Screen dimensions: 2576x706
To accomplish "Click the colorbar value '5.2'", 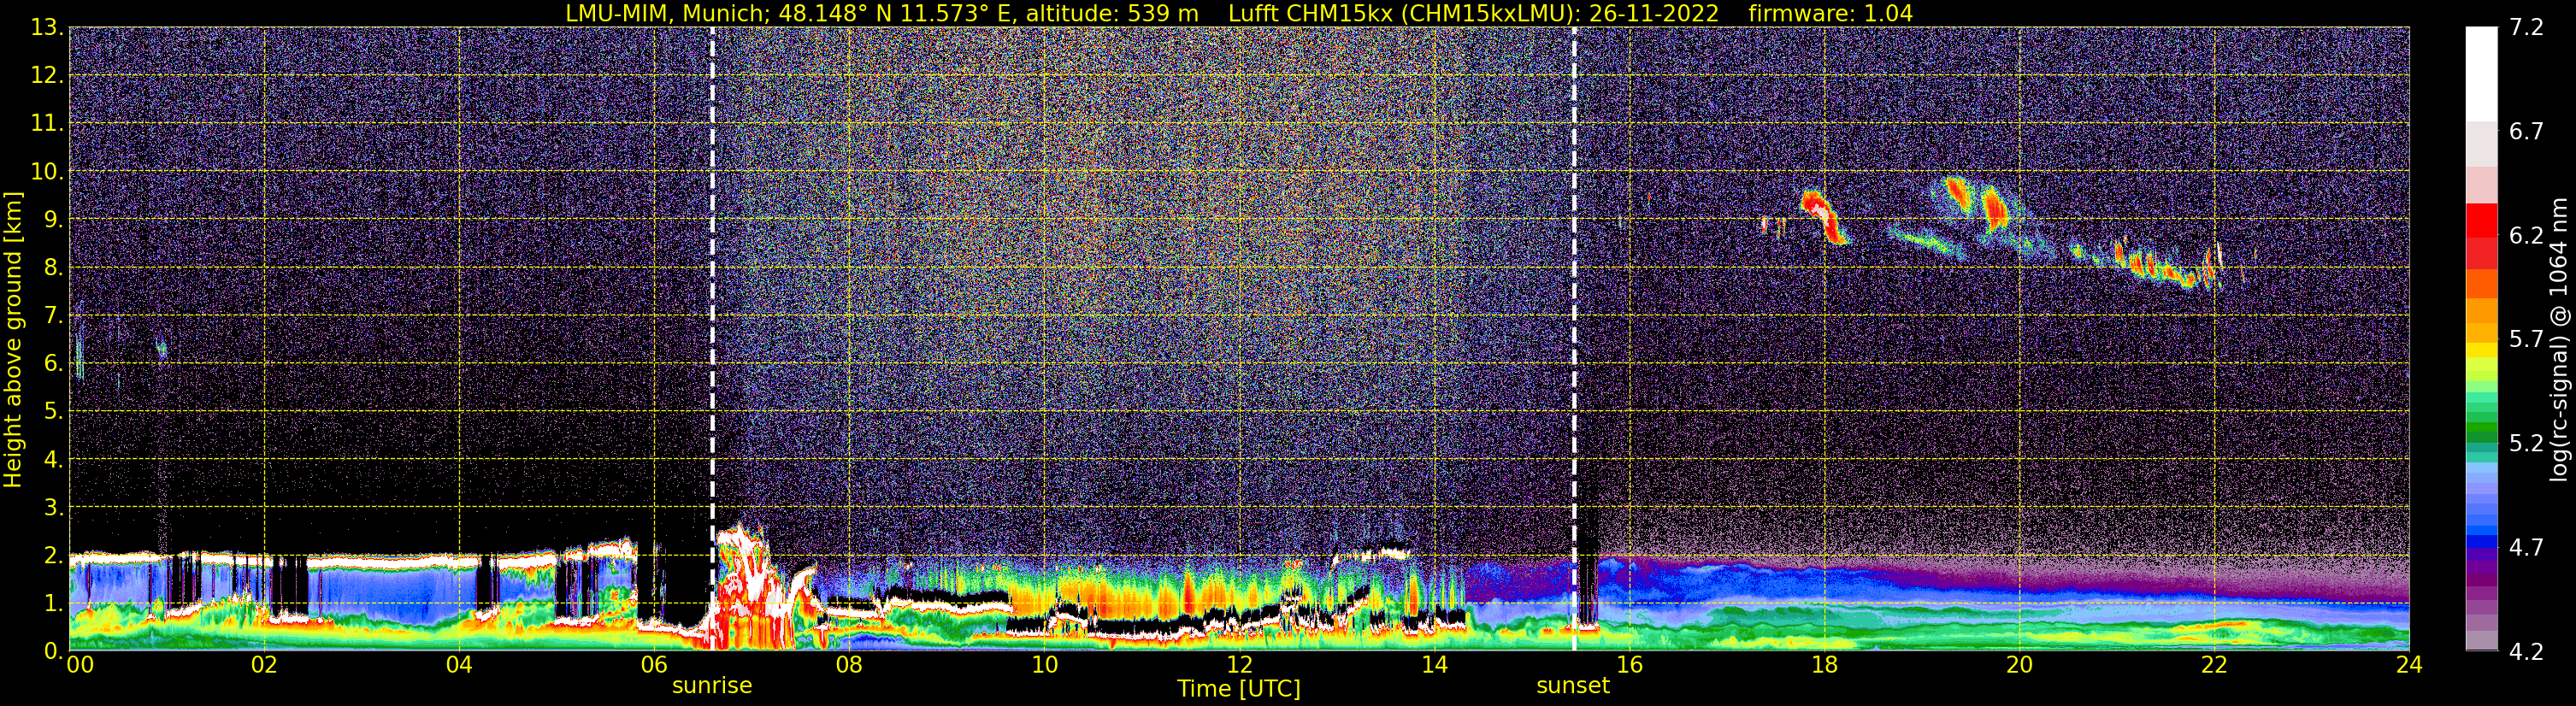I will 2526,444.
